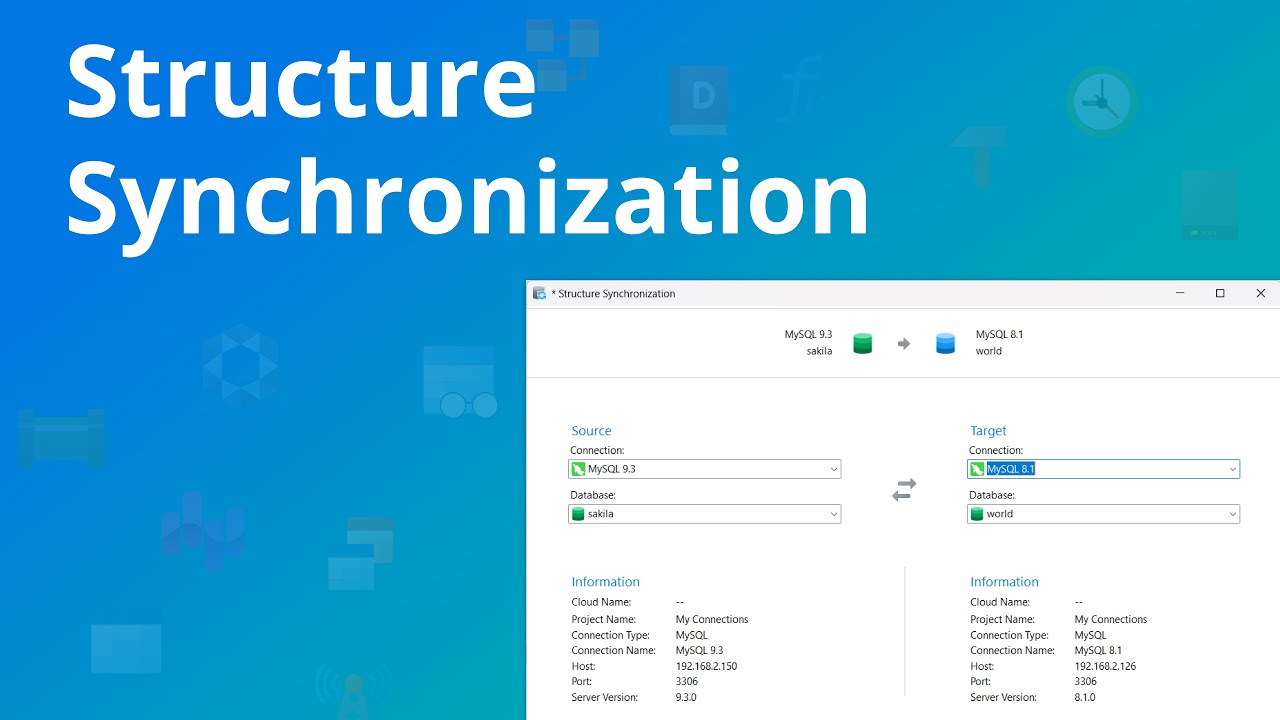The height and width of the screenshot is (720, 1280).
Task: Click the server version value 8.1.0
Action: 1085,697
